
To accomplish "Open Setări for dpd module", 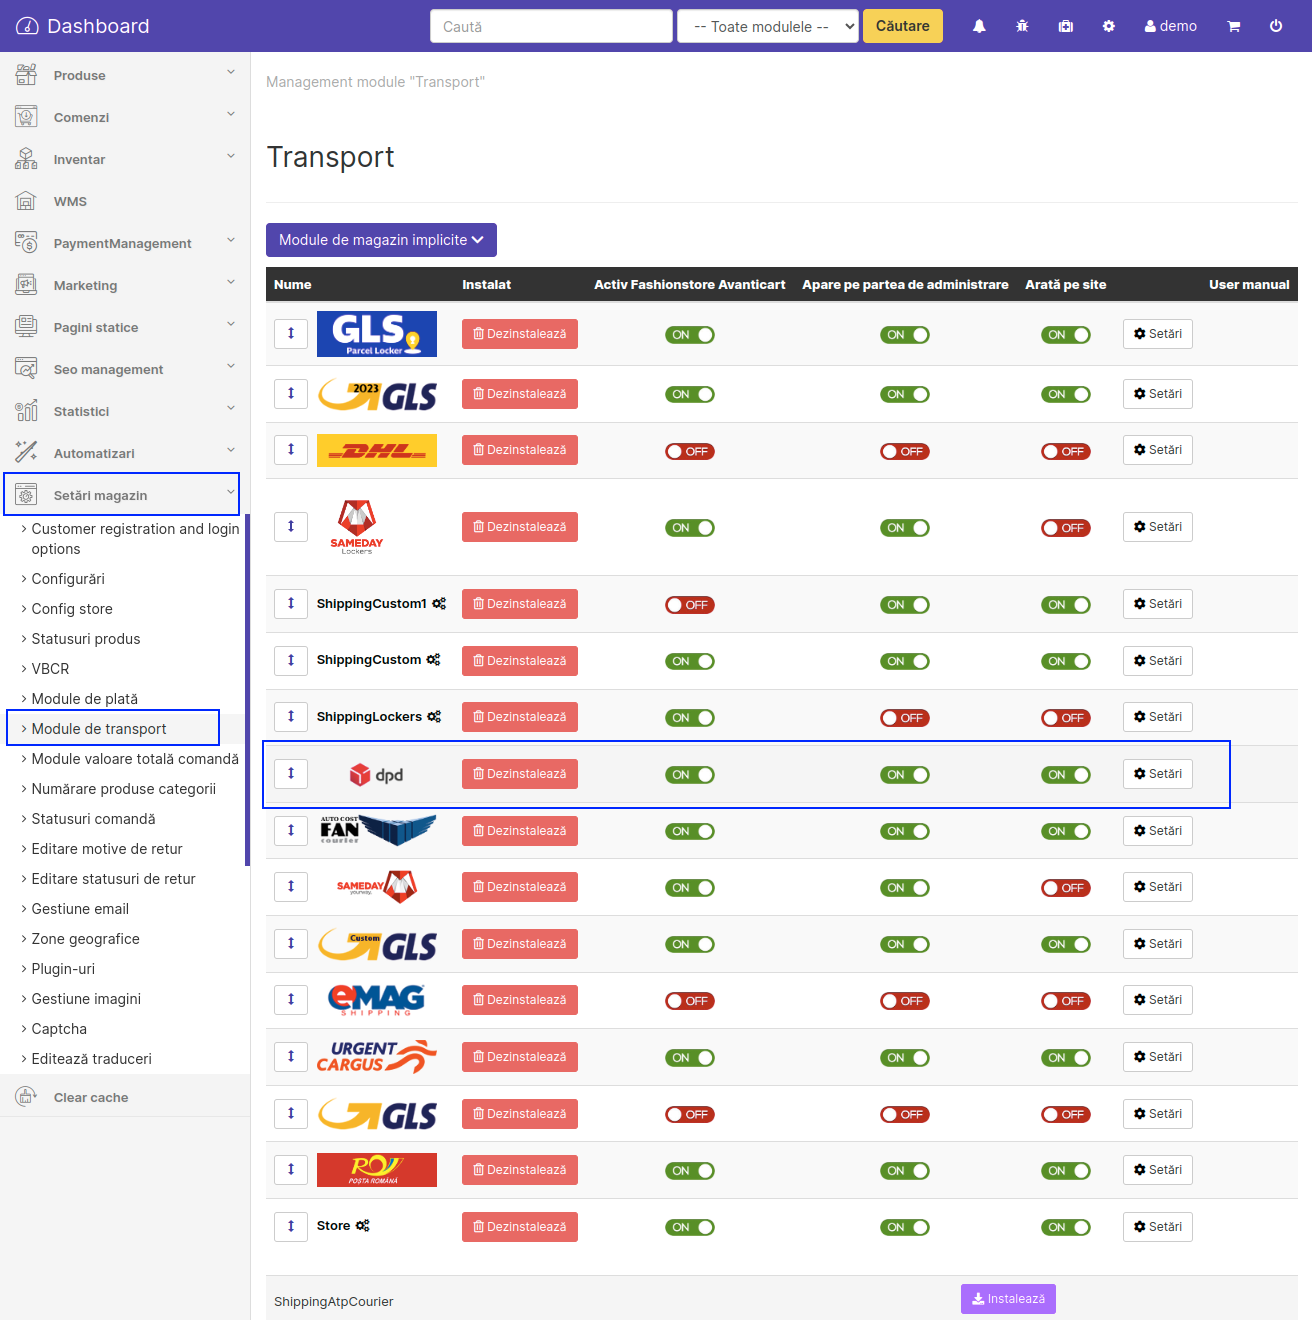I will pos(1158,774).
